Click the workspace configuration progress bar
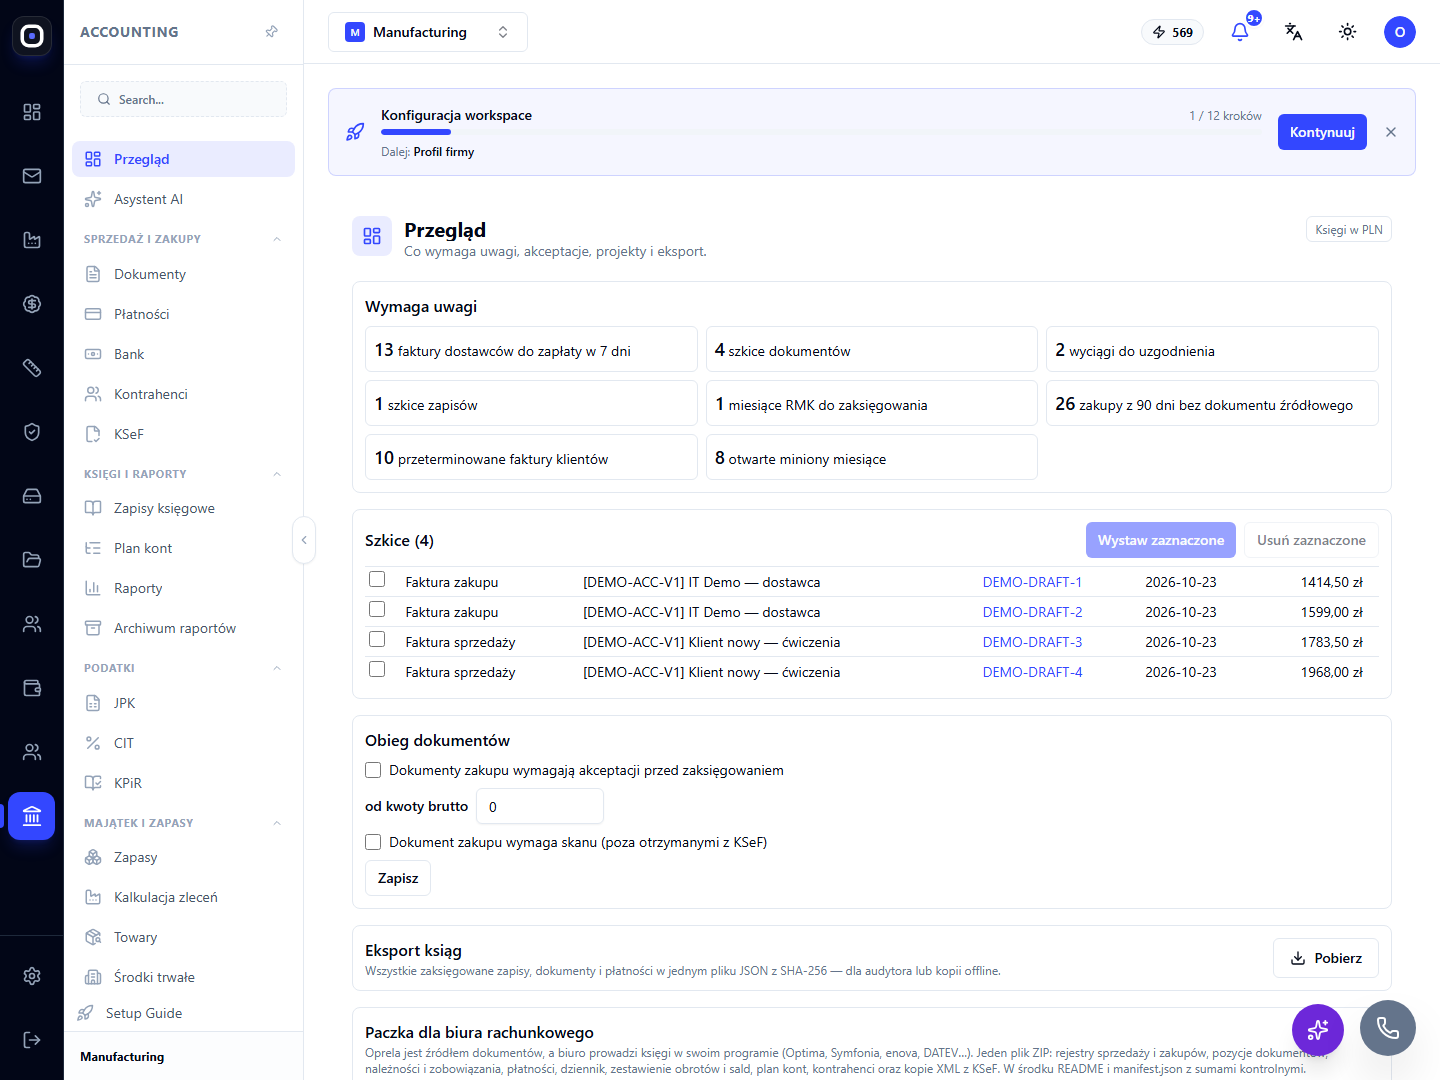 pos(821,132)
